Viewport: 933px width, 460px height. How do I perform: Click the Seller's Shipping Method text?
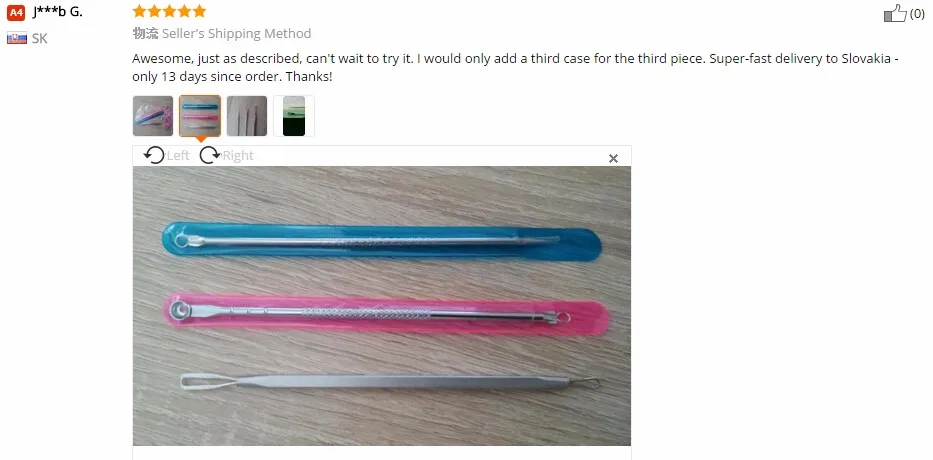click(236, 33)
